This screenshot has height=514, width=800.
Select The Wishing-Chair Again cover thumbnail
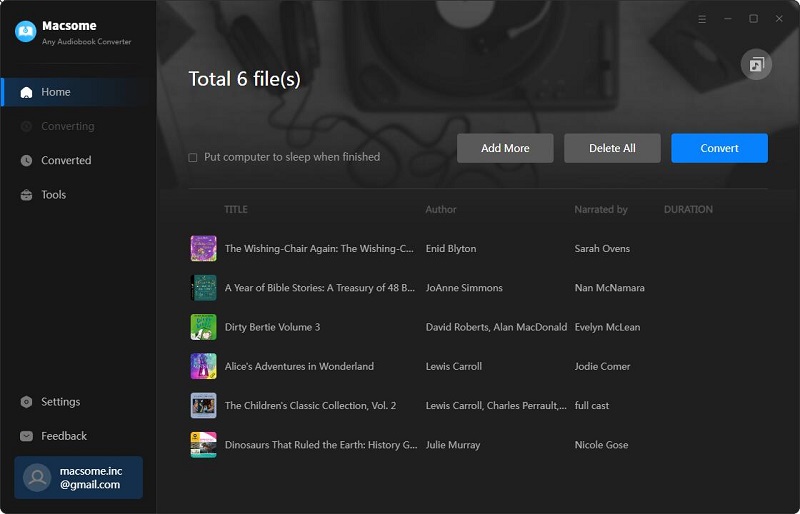(x=204, y=249)
